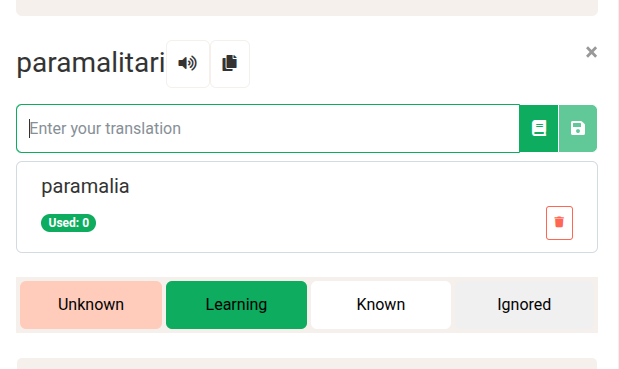Click the green Learning status button
619x369 pixels.
point(236,305)
